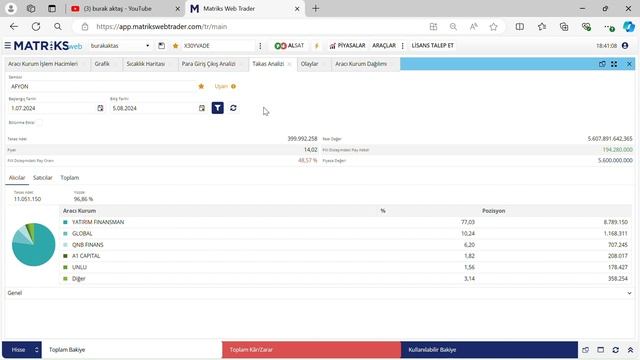Open the ARAÇLAR menu
640x360 pixels.
(x=384, y=46)
